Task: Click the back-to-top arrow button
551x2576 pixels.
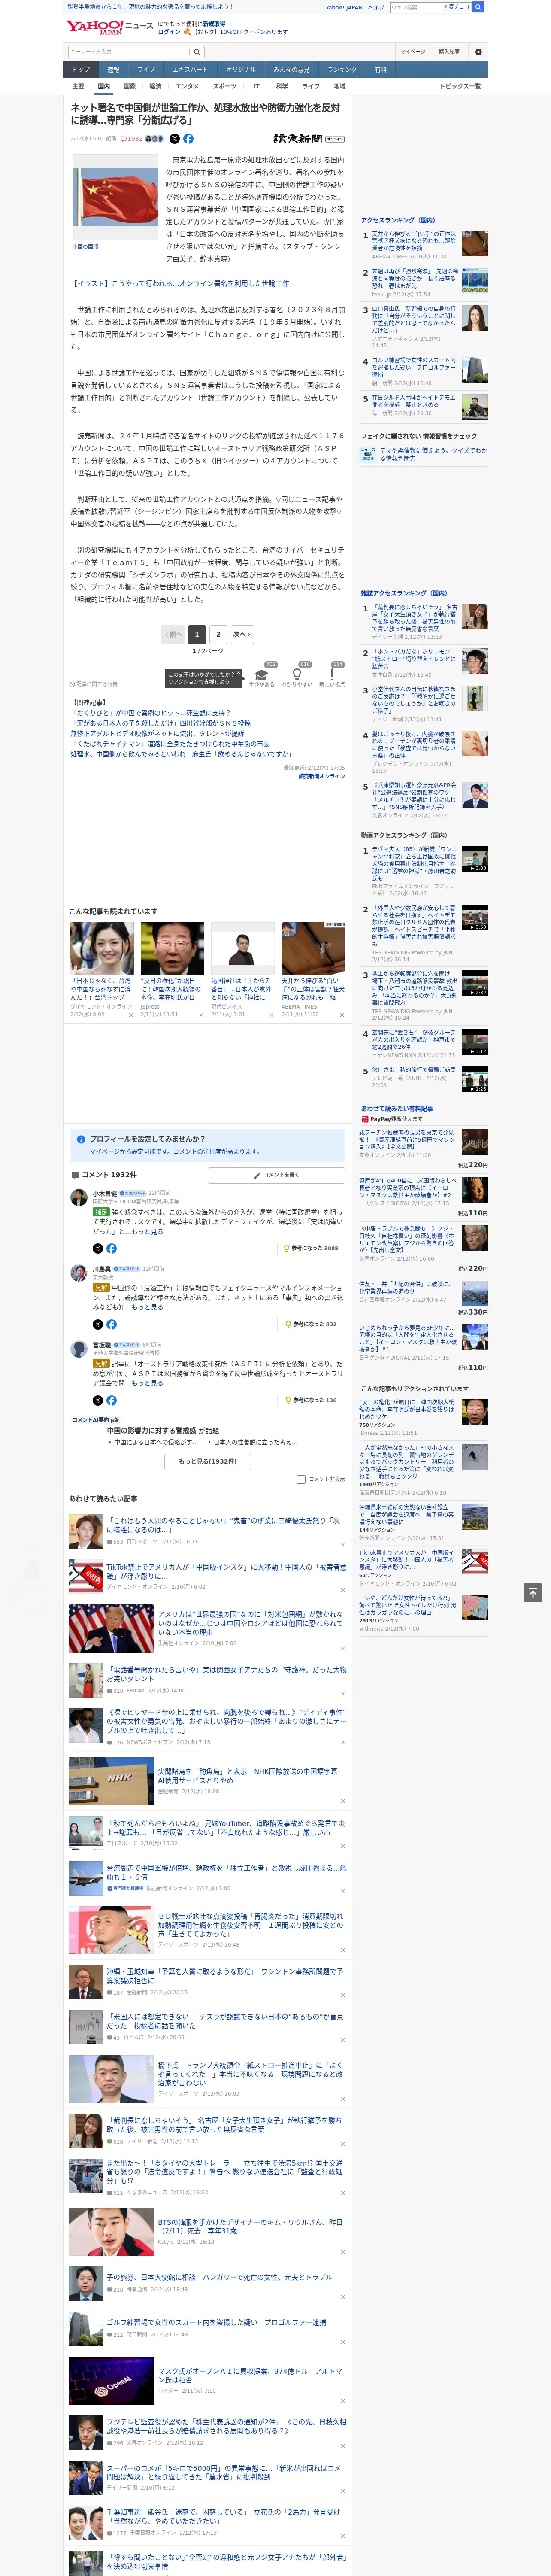Action: pyautogui.click(x=532, y=1592)
